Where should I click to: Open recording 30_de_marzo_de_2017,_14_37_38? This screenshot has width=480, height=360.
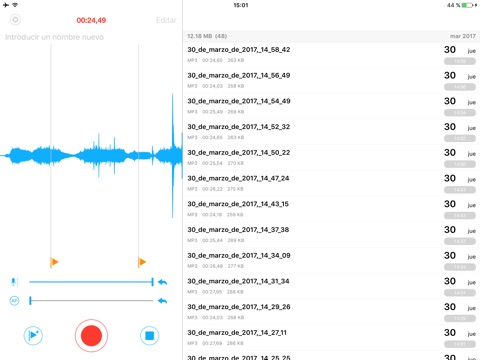pos(332,235)
